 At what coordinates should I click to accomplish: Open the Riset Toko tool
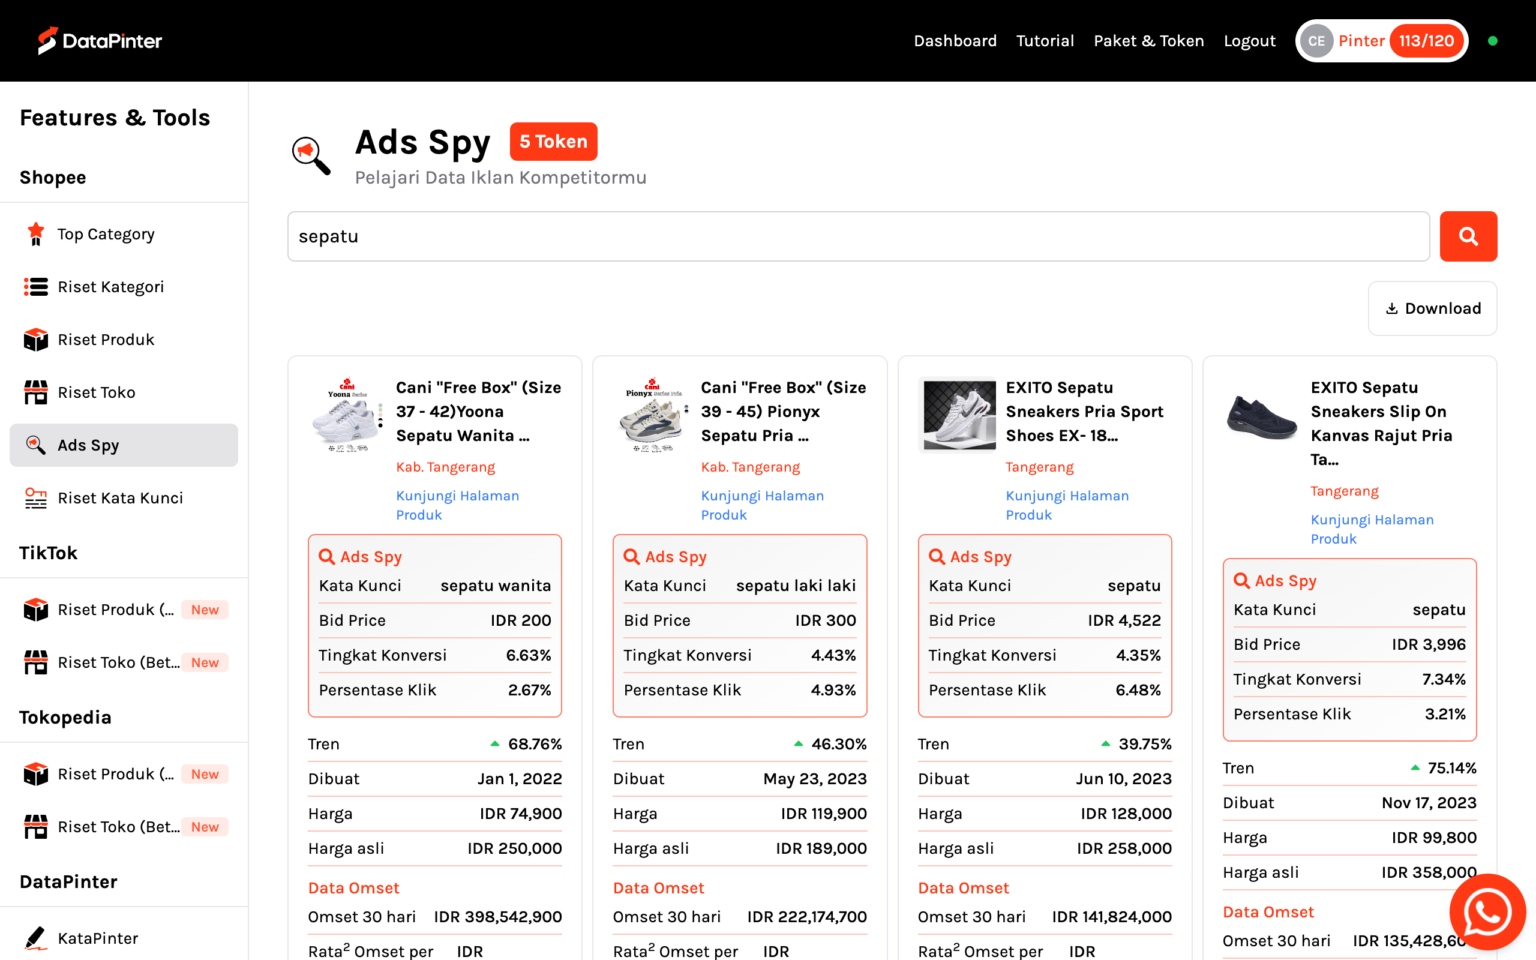tap(96, 392)
